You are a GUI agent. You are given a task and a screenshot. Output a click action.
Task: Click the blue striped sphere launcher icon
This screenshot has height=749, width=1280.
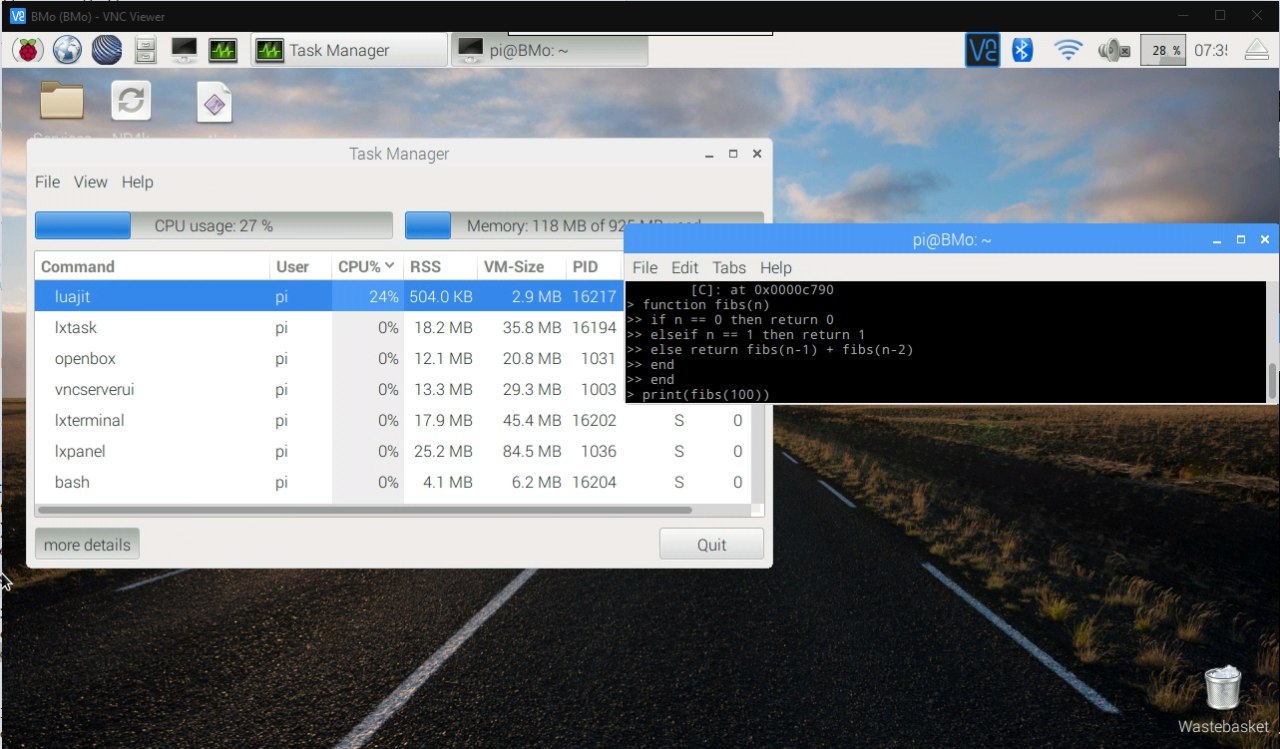pyautogui.click(x=106, y=50)
